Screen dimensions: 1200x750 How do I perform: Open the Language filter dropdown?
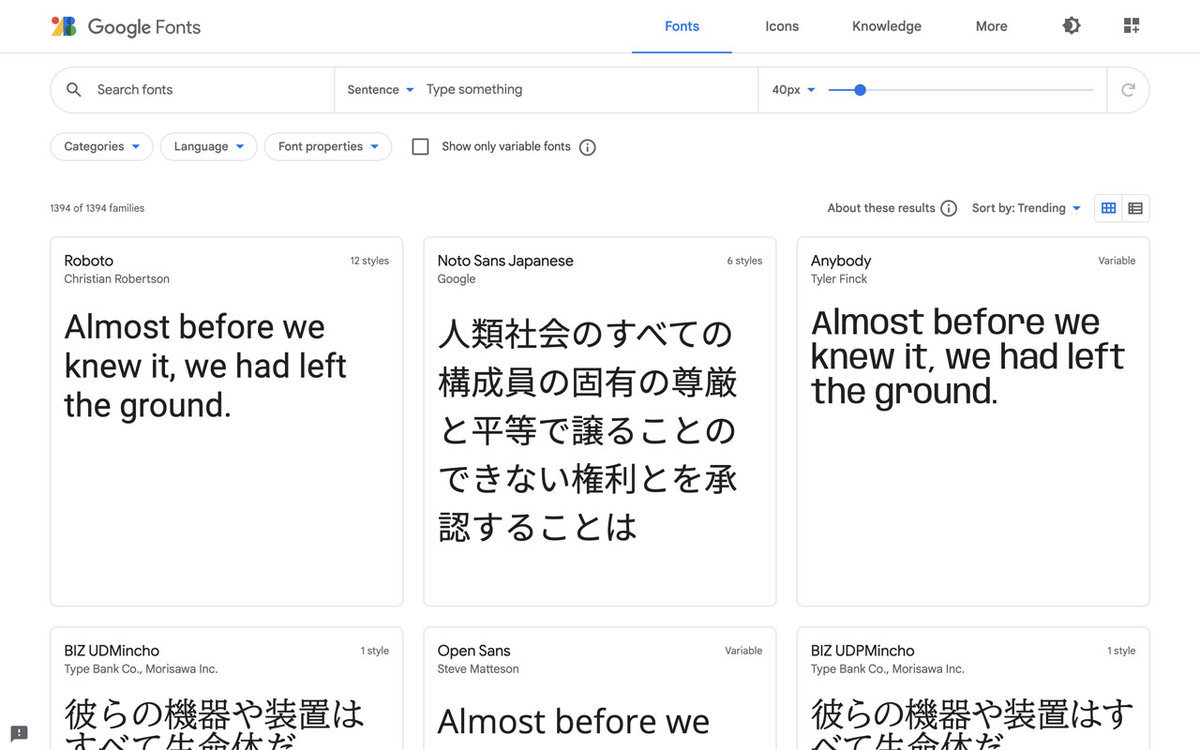pos(208,147)
